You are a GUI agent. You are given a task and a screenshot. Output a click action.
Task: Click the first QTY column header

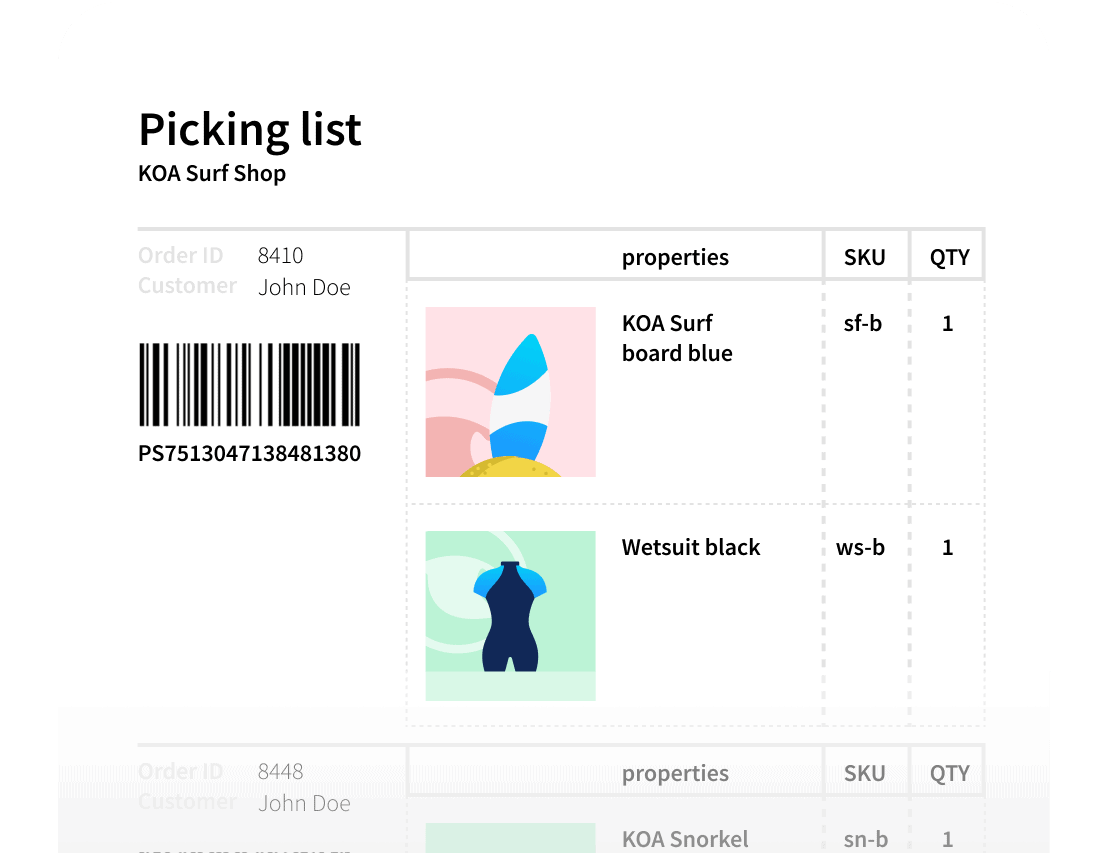949,257
